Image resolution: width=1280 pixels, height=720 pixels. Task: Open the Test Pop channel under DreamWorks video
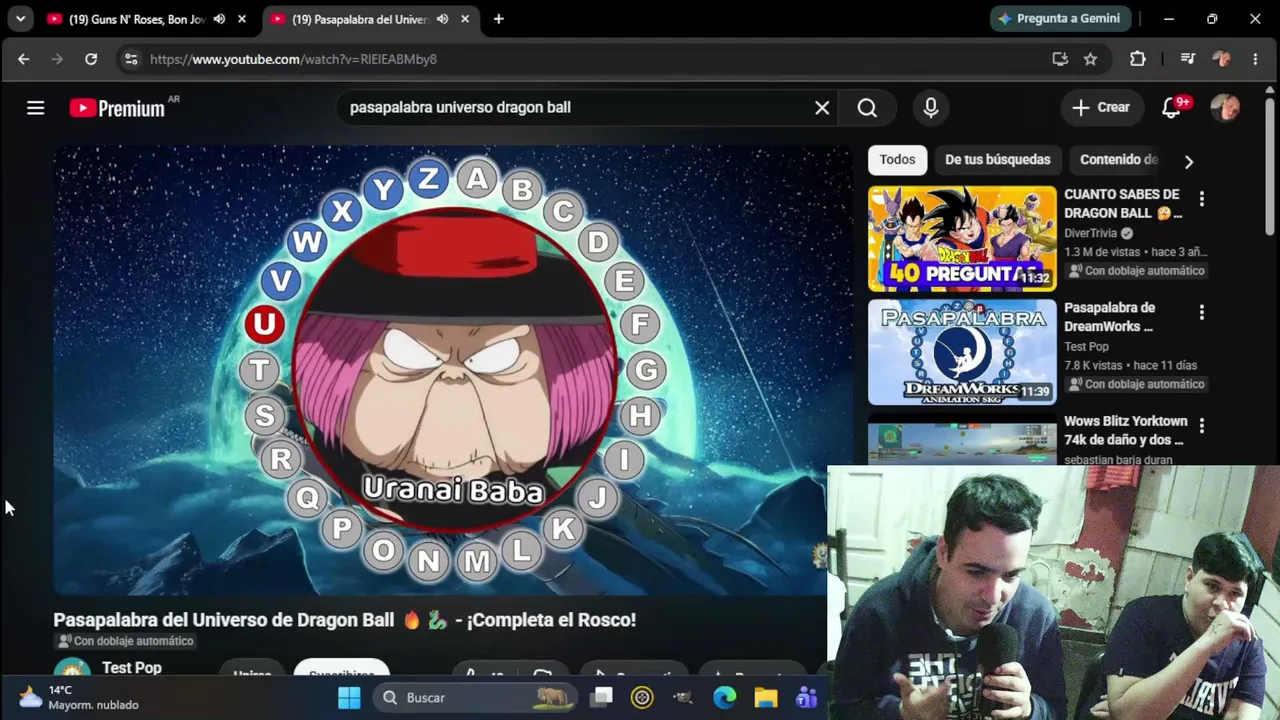[x=1086, y=347]
